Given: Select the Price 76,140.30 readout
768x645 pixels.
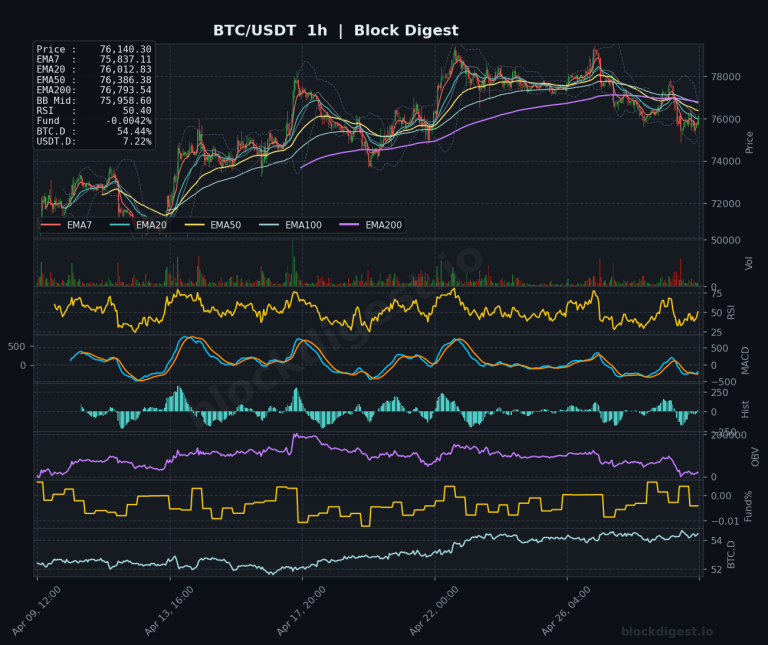Looking at the screenshot, I should click(x=94, y=49).
